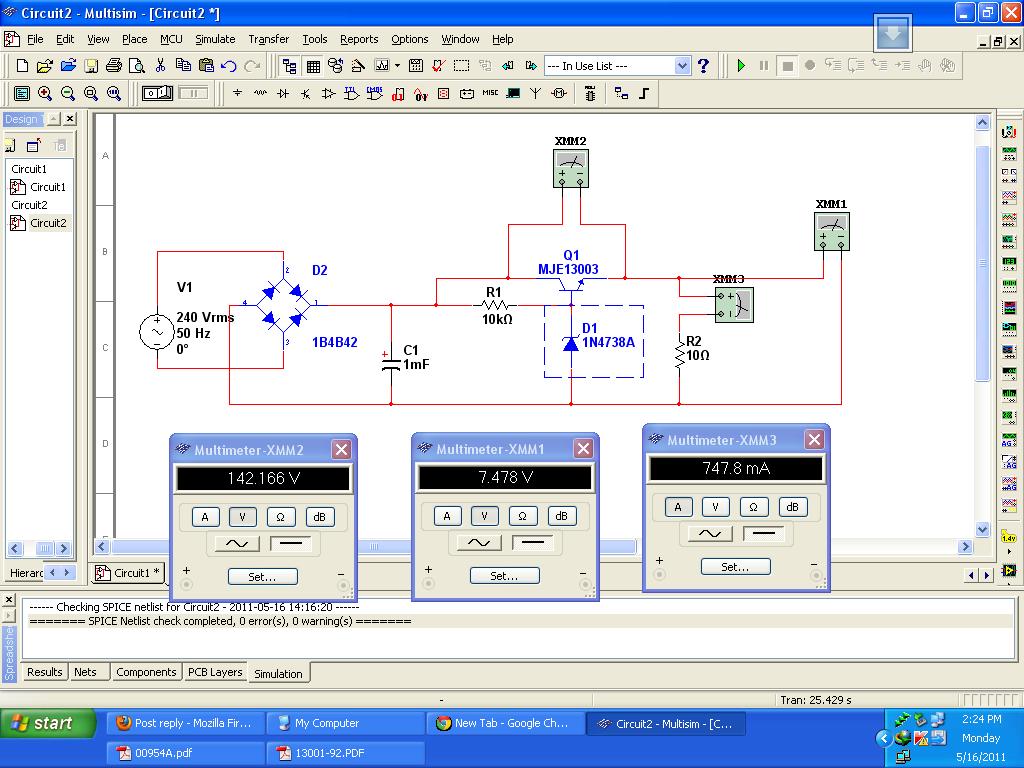
Task: Click Set... on Multimeter-XMM1
Action: (x=505, y=575)
